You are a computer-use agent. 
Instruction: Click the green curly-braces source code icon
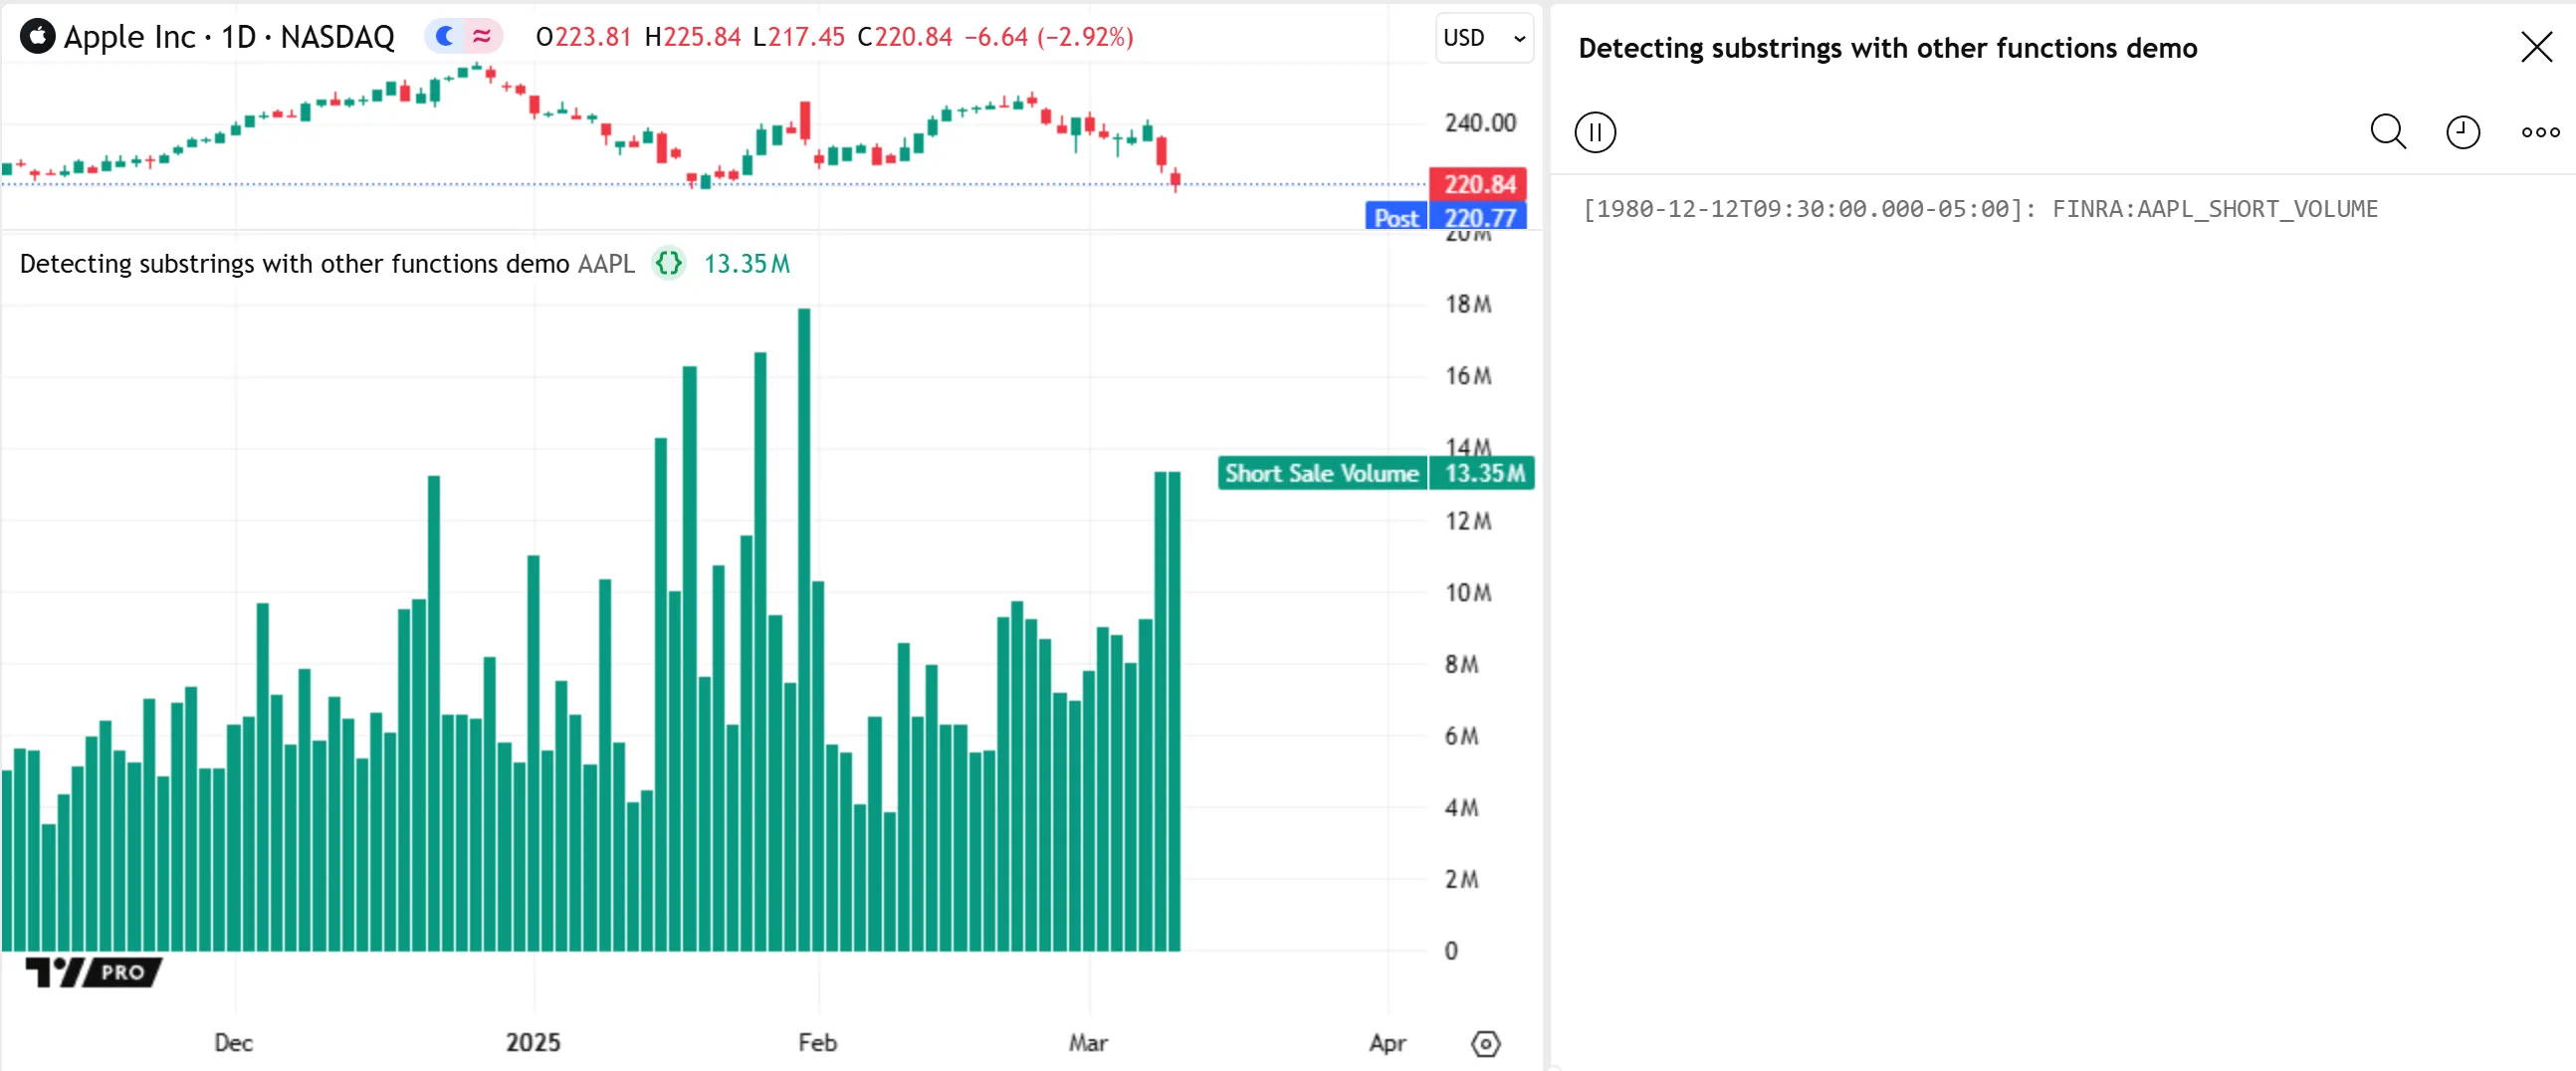pyautogui.click(x=668, y=264)
